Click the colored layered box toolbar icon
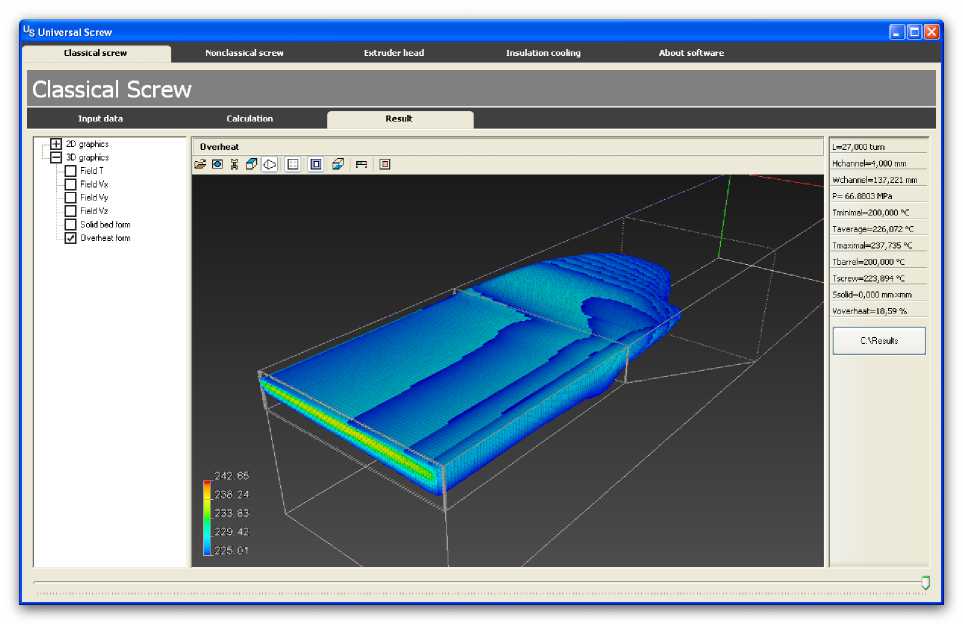This screenshot has width=963, height=624. coord(339,164)
